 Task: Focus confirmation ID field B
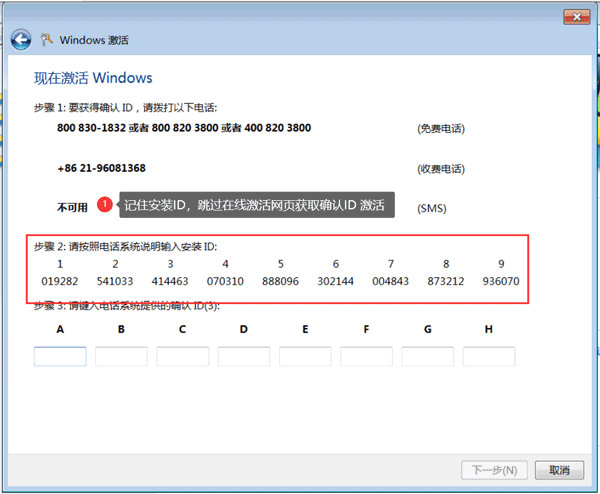[121, 356]
